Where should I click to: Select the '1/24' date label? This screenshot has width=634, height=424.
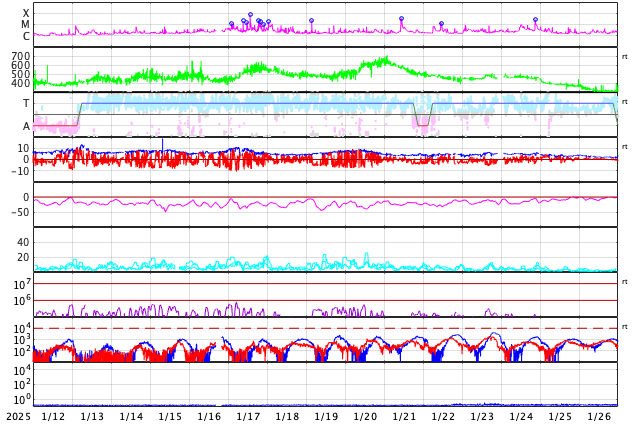tap(521, 417)
